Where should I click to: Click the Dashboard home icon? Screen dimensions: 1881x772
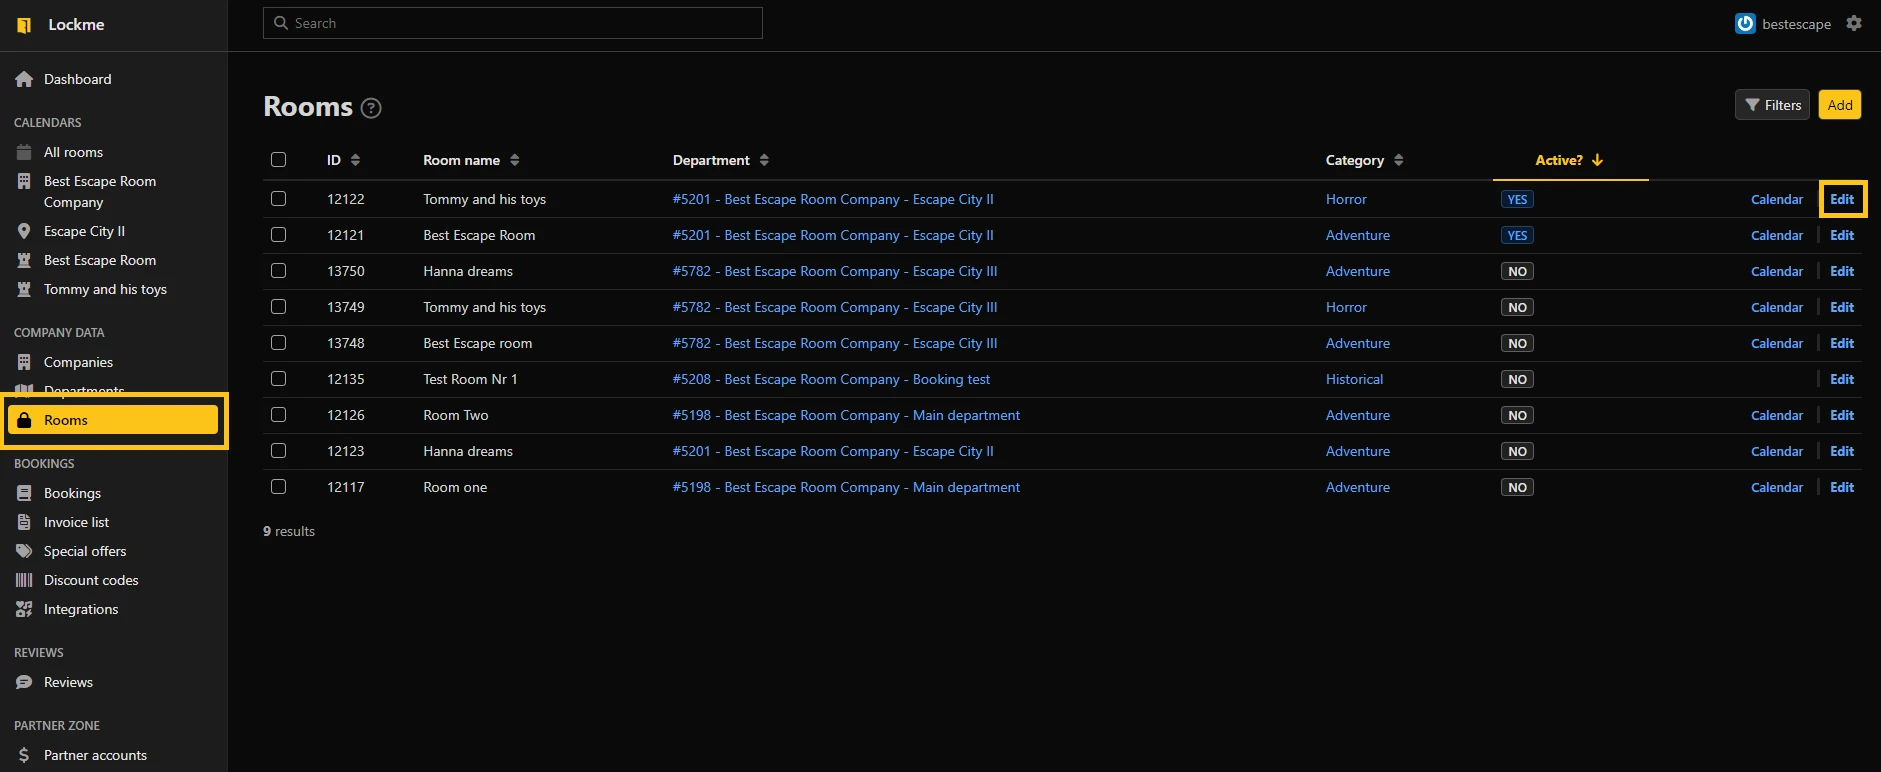(24, 80)
